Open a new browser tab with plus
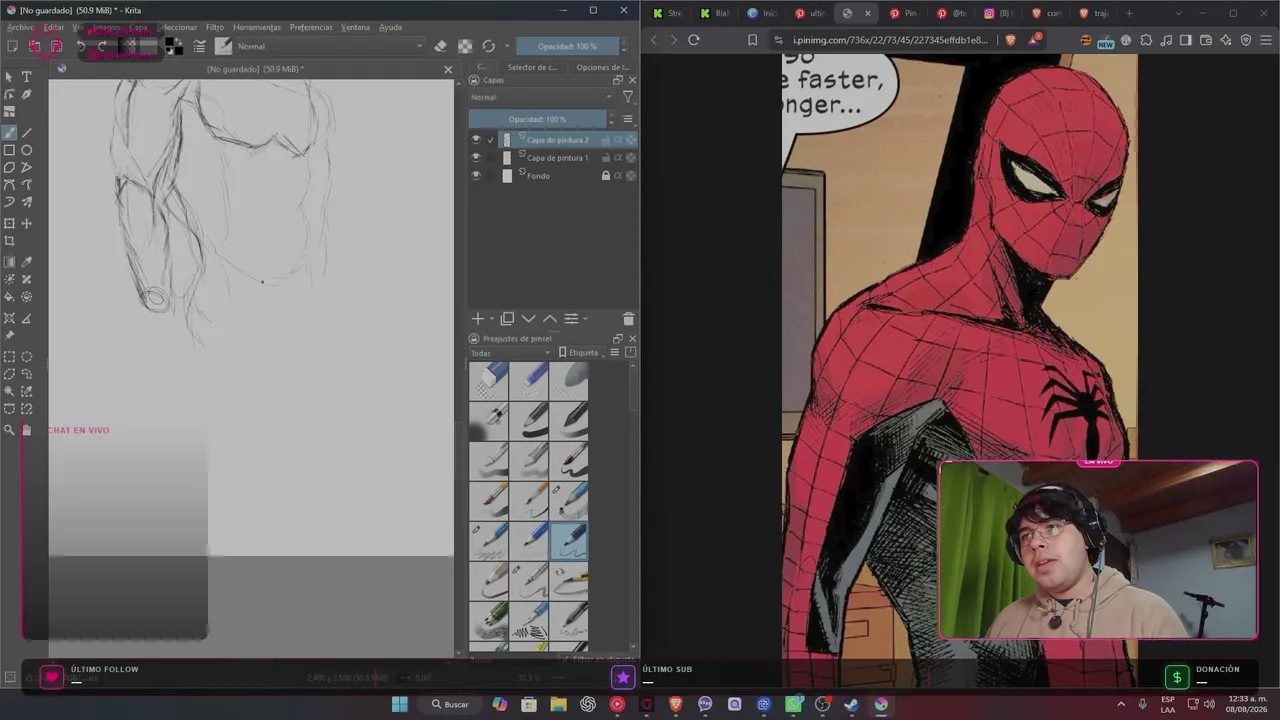1280x720 pixels. pos(1129,13)
